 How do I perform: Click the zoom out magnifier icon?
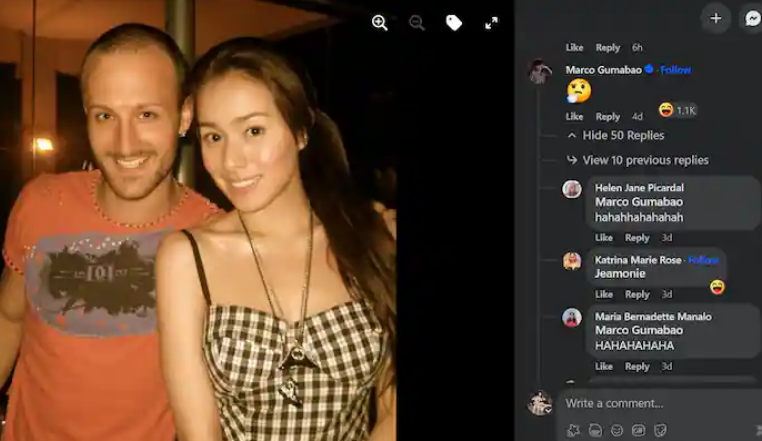pos(416,23)
